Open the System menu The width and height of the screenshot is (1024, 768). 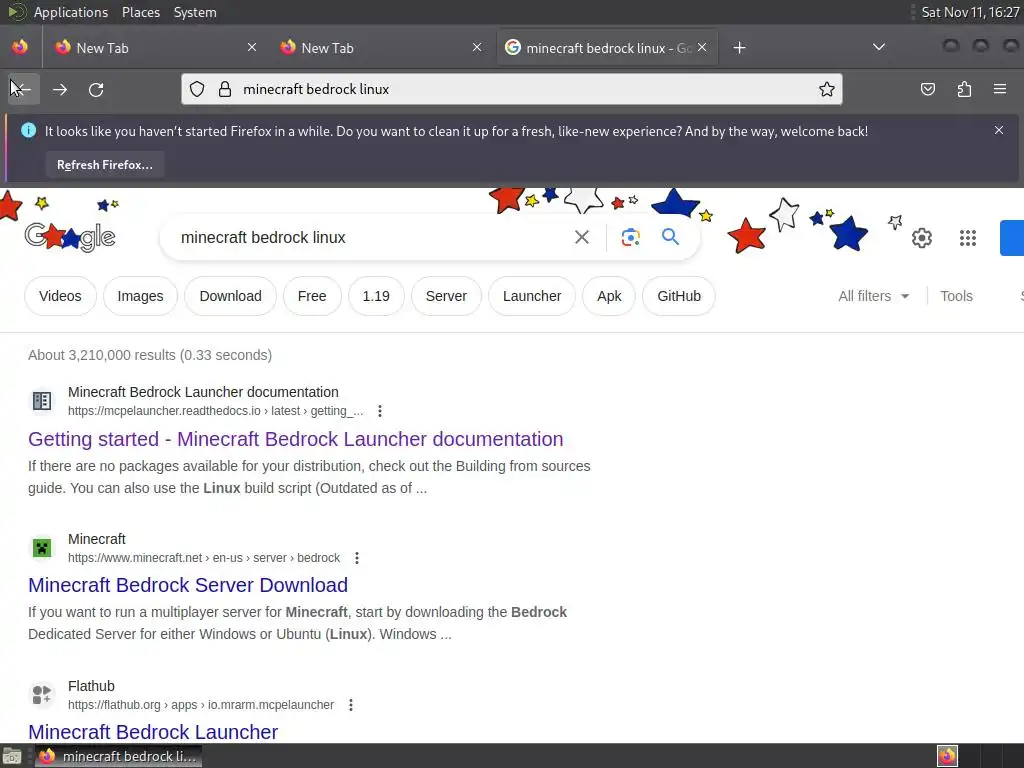click(x=195, y=12)
